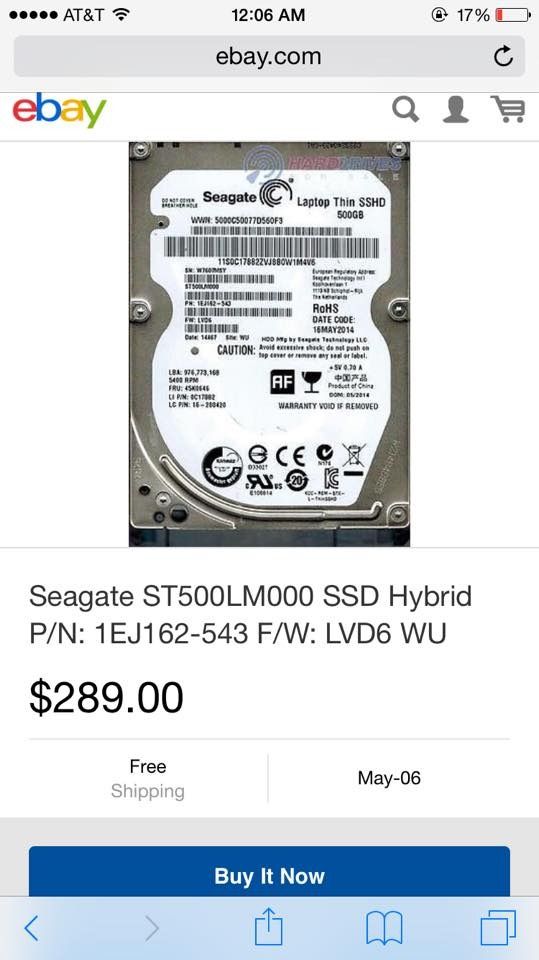This screenshot has width=539, height=960.
Task: Tap the May-06 delivery date cell
Action: coord(389,778)
